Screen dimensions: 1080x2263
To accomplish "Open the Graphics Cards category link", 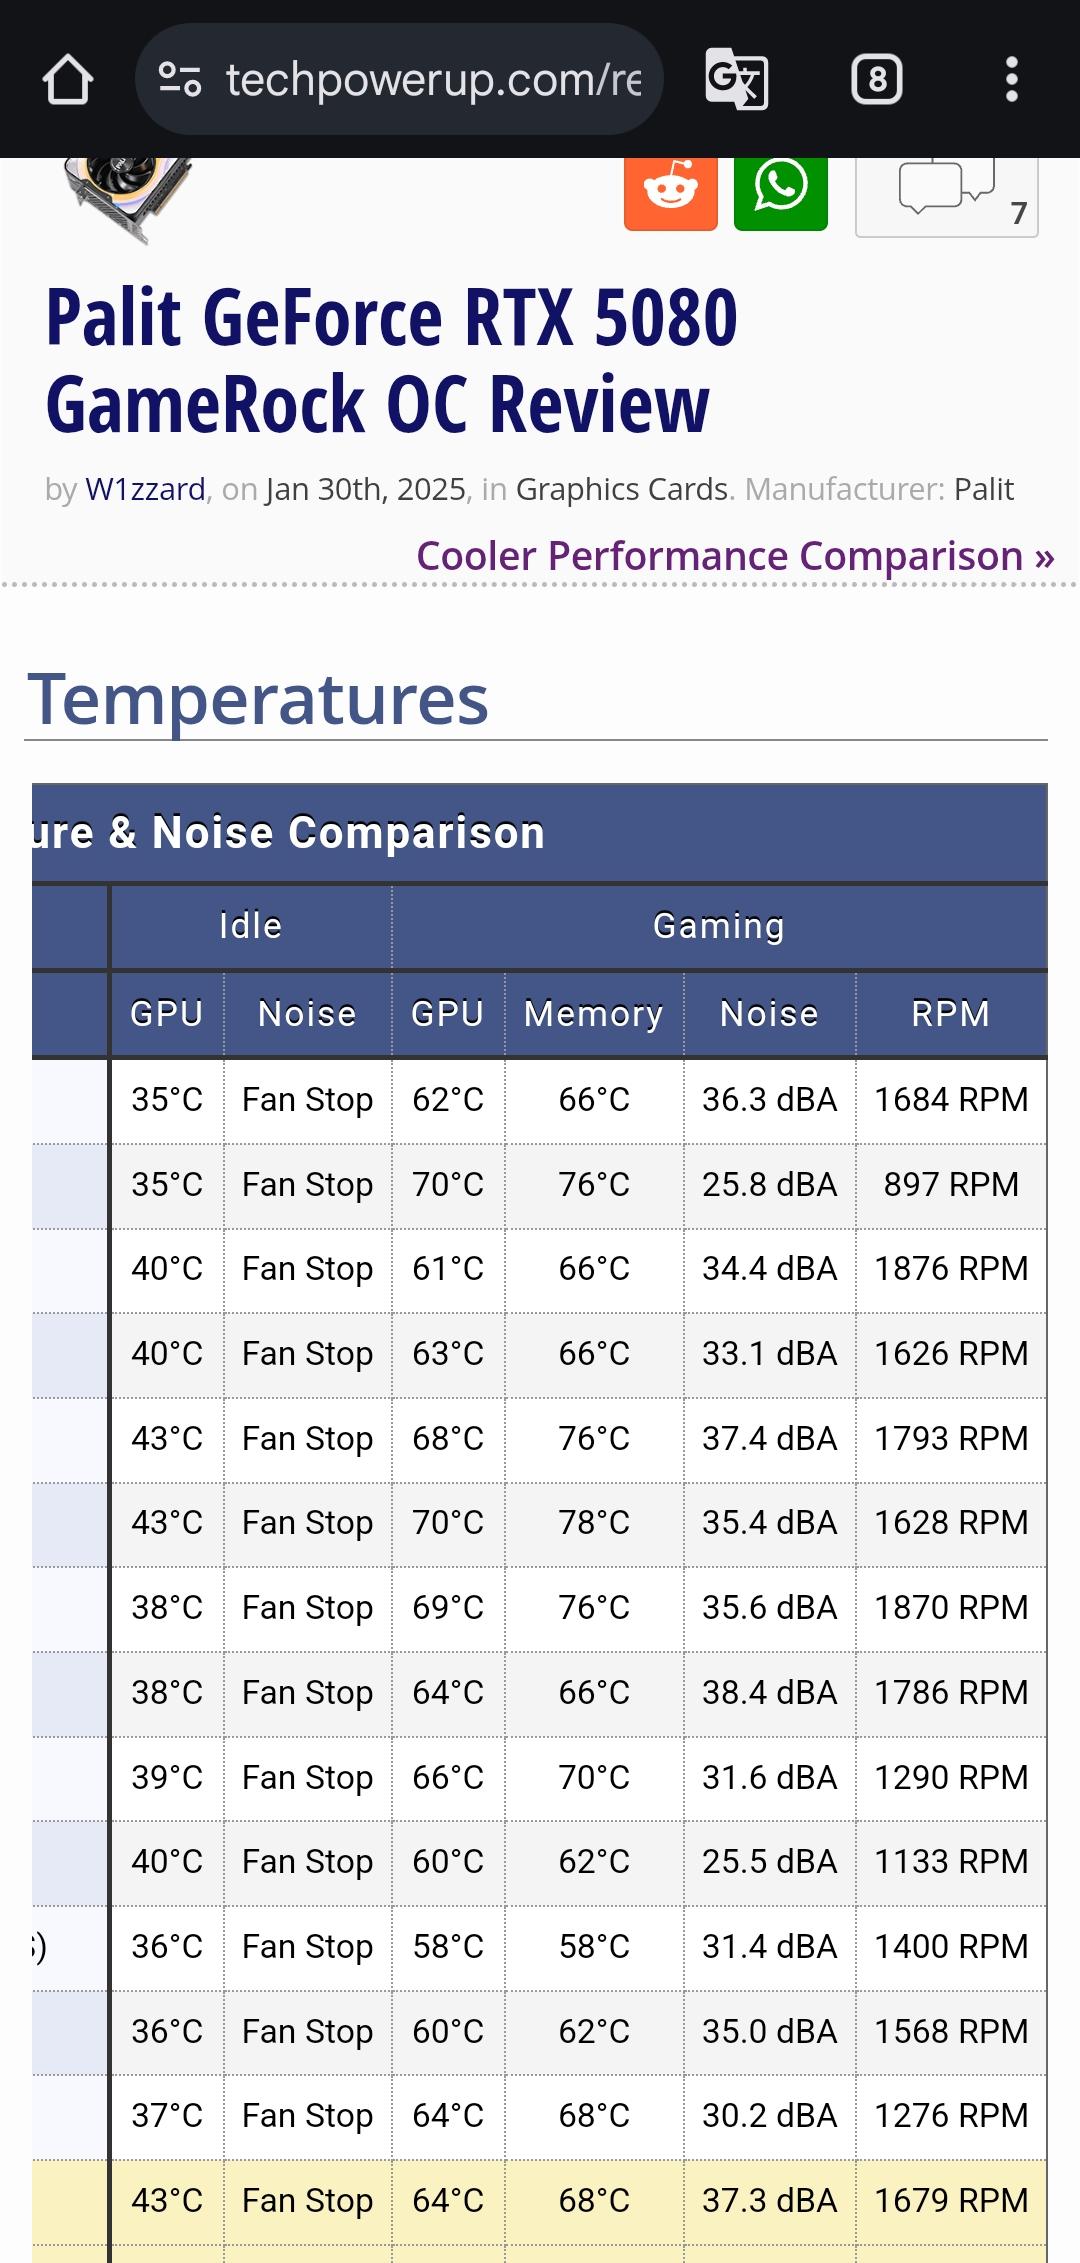I will [621, 489].
